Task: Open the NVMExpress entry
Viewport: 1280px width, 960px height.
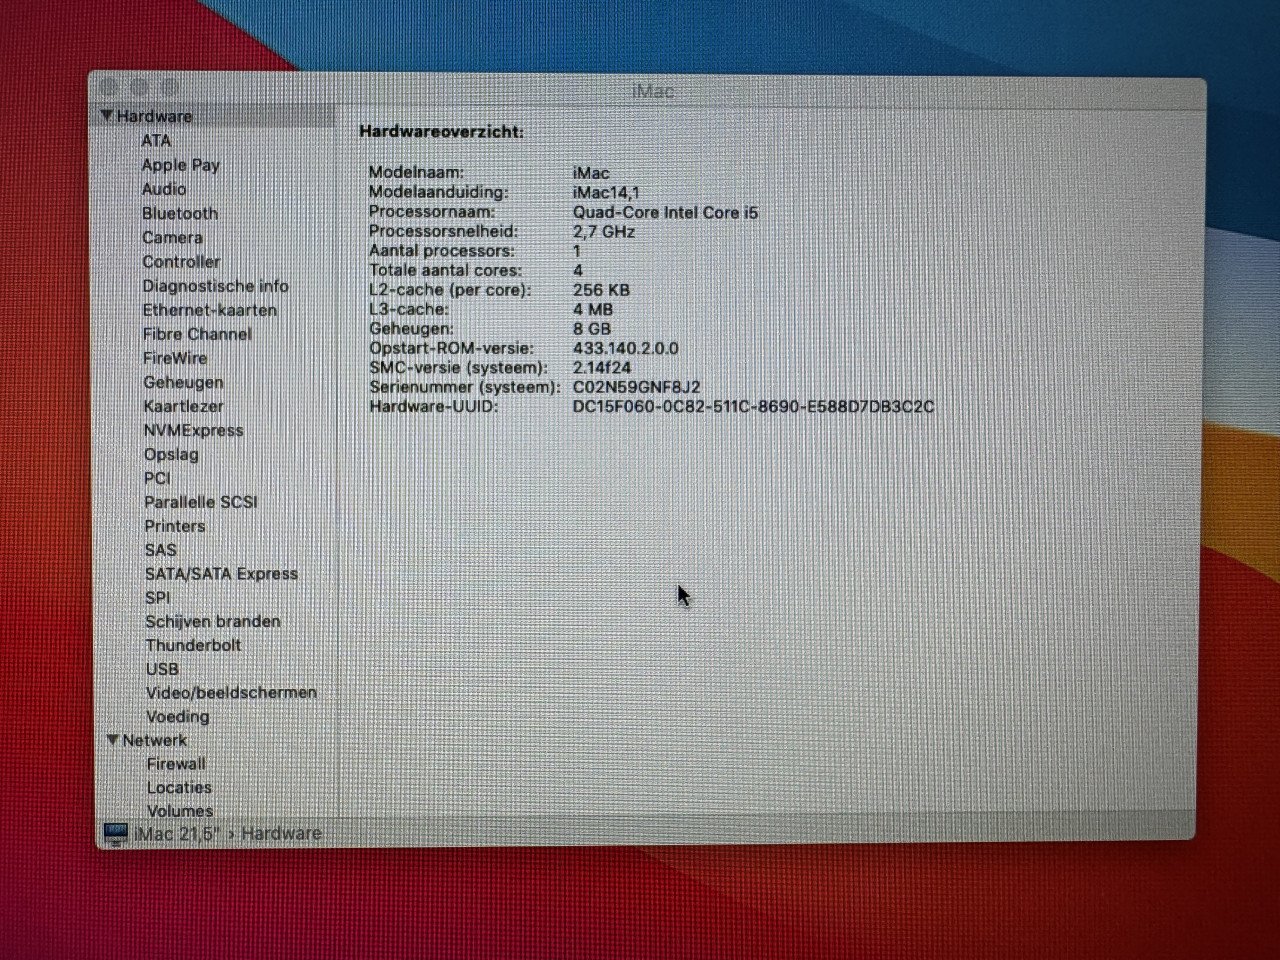Action: (x=193, y=430)
